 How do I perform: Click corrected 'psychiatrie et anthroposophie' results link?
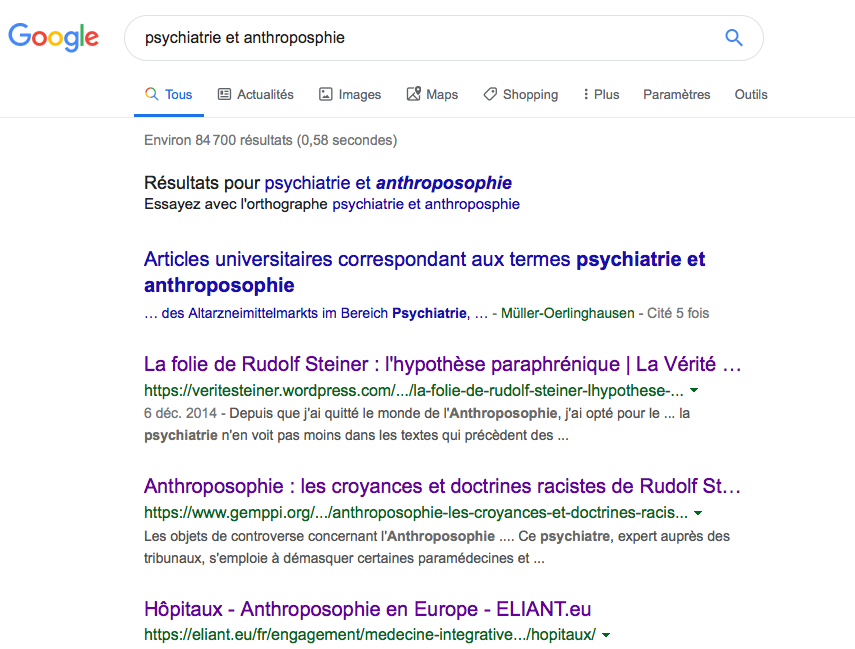(388, 183)
